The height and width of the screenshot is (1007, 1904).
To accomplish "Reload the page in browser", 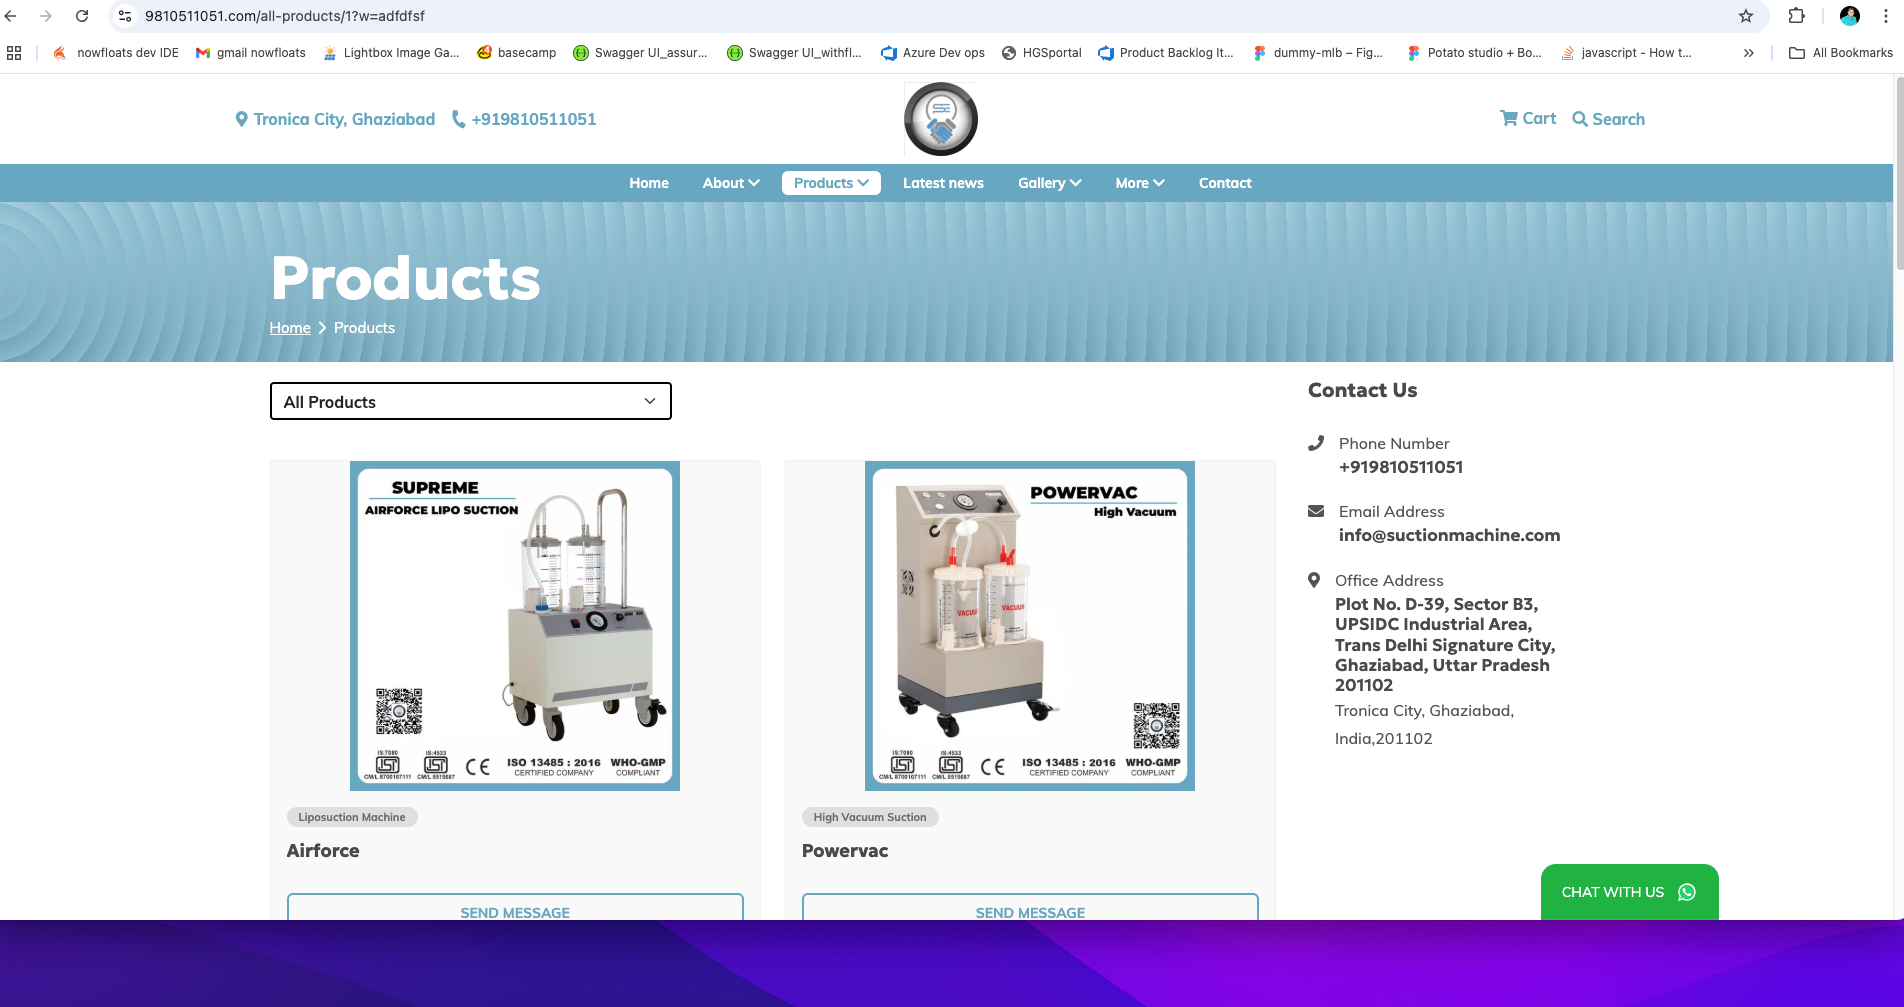I will point(82,16).
